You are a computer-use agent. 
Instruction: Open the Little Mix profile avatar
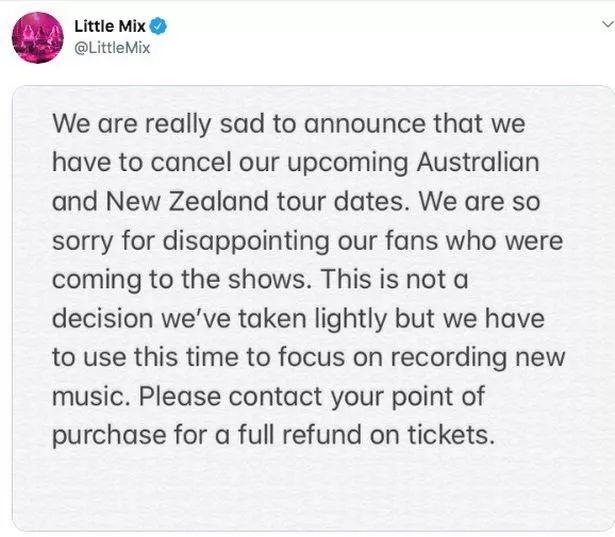pyautogui.click(x=38, y=38)
